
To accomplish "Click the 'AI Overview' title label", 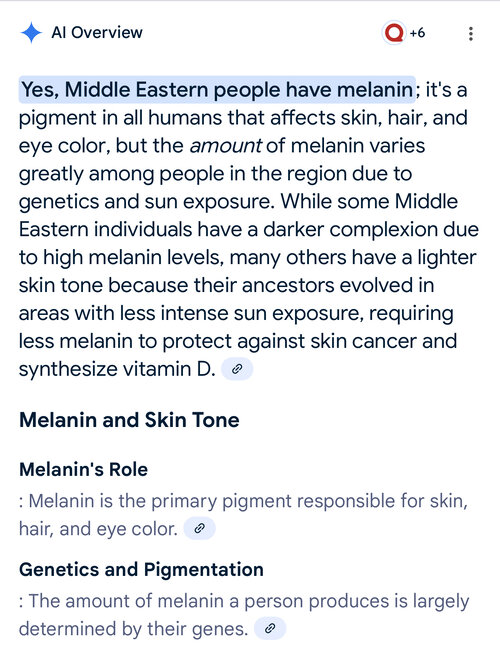I will 97,33.
